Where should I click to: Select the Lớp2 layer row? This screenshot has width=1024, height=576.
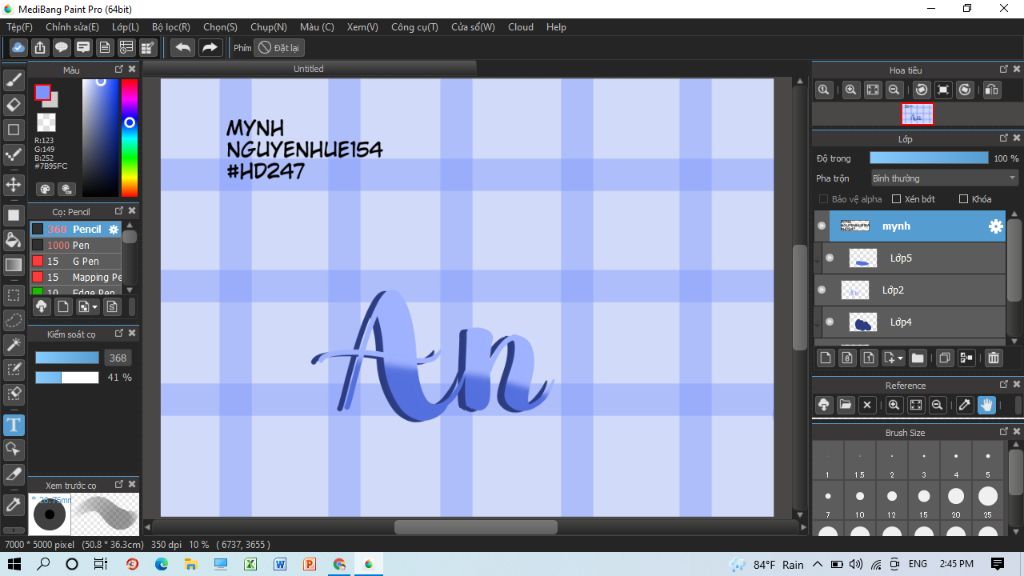tap(911, 290)
